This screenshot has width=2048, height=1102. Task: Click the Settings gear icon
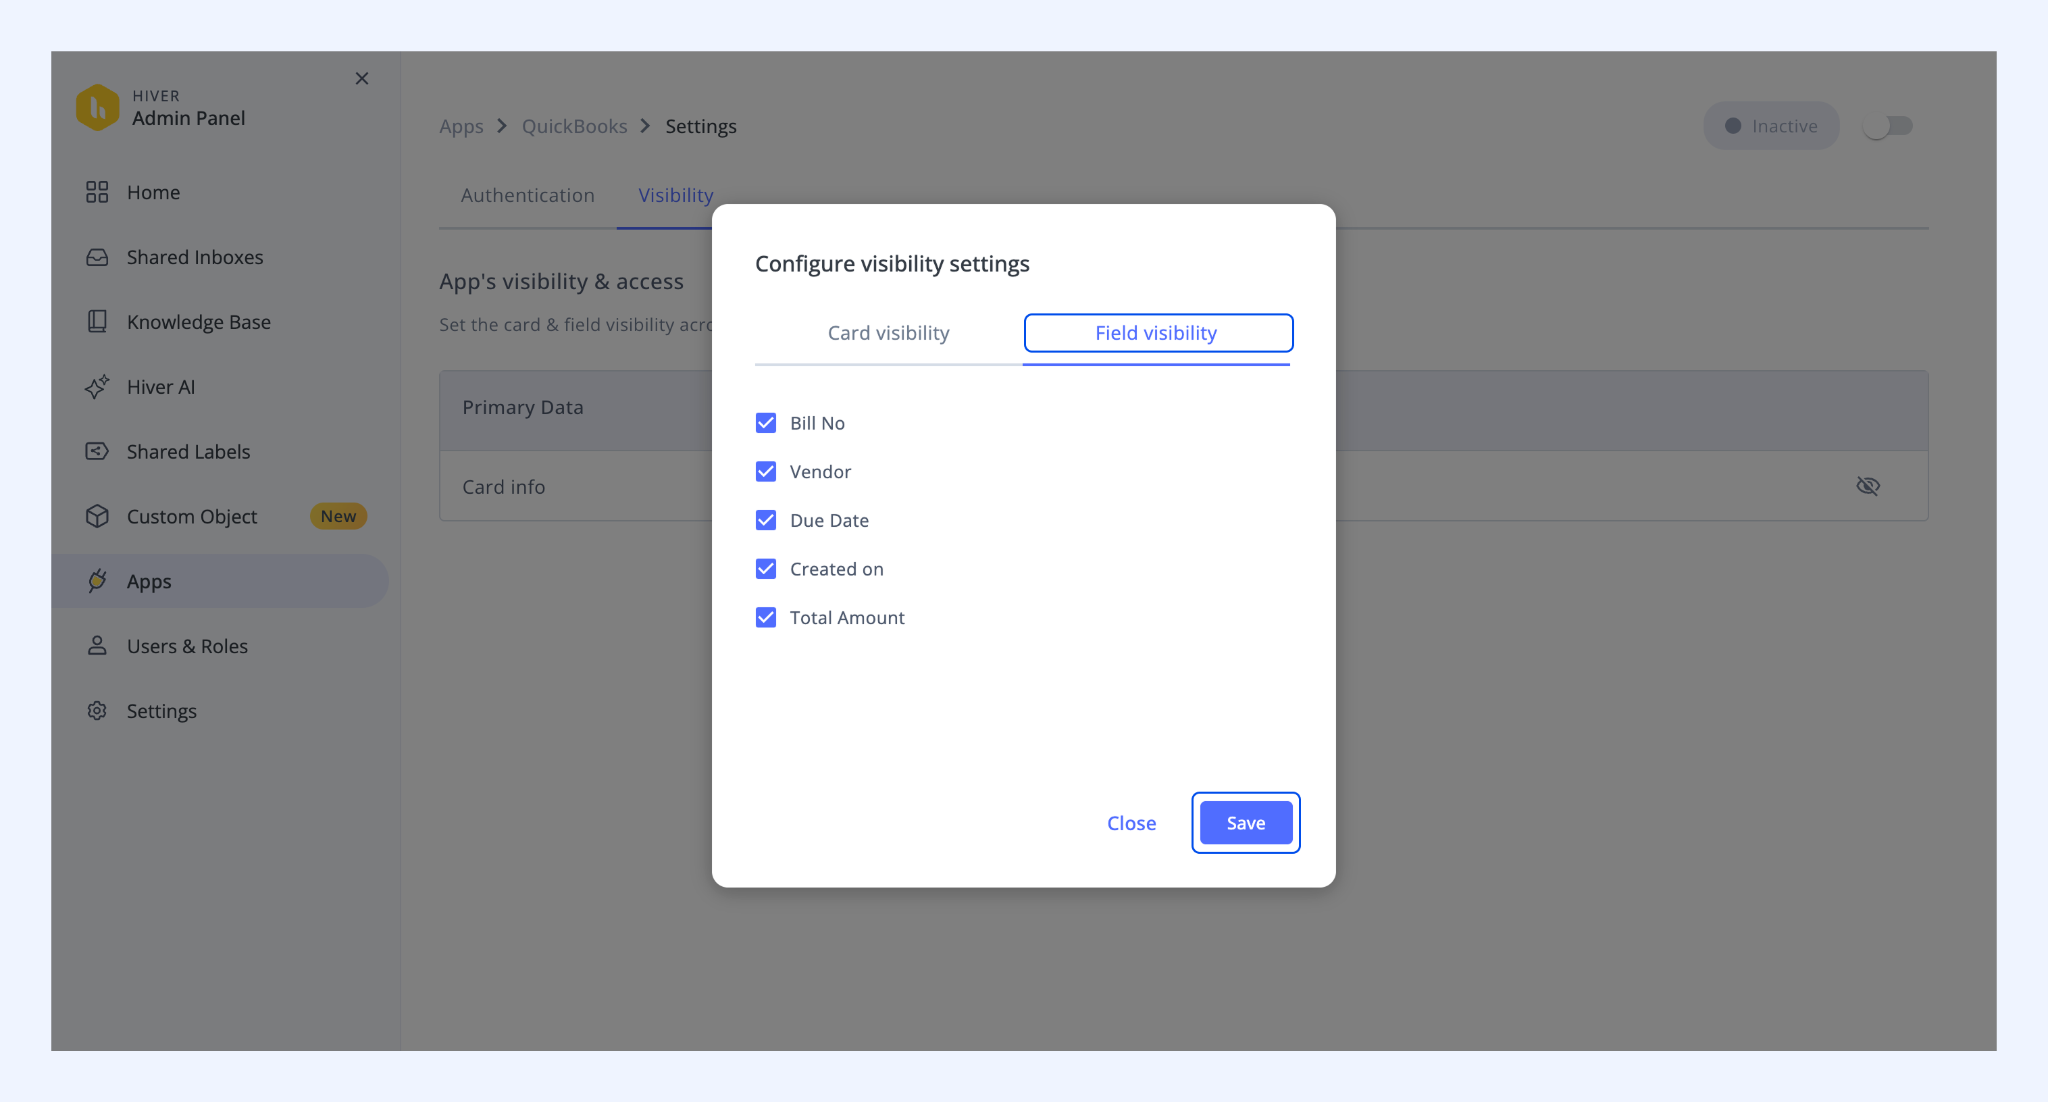point(97,711)
